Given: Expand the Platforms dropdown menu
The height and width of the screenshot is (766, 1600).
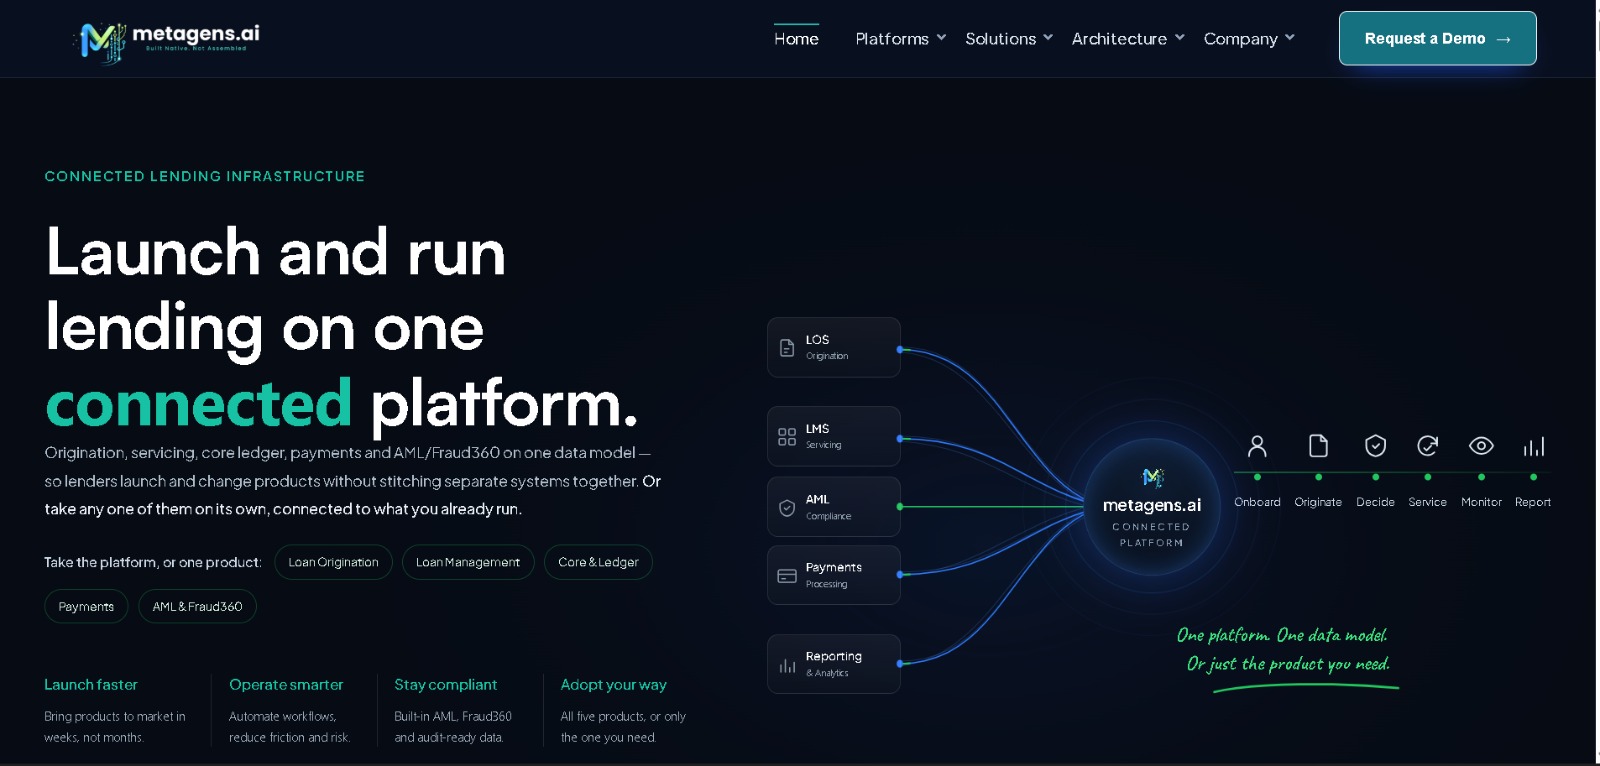Looking at the screenshot, I should [900, 39].
